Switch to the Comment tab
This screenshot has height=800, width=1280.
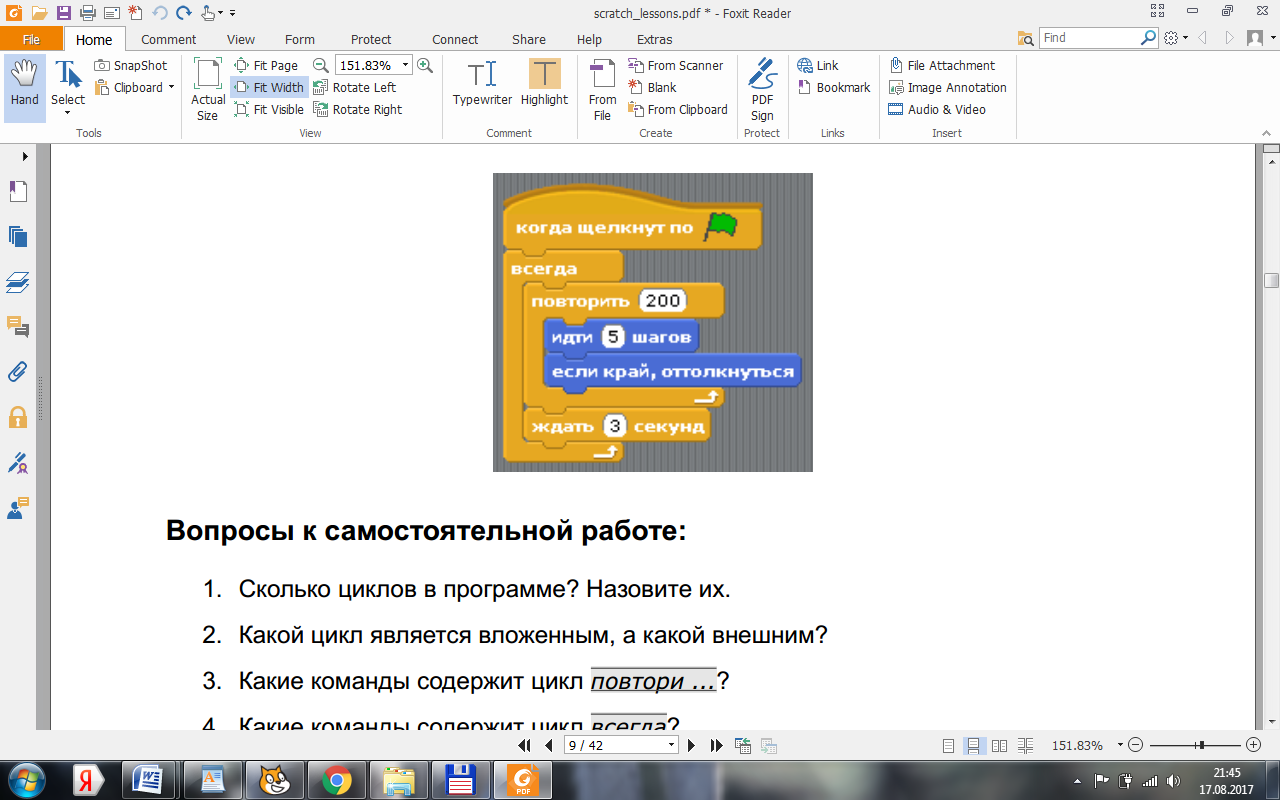click(x=168, y=39)
